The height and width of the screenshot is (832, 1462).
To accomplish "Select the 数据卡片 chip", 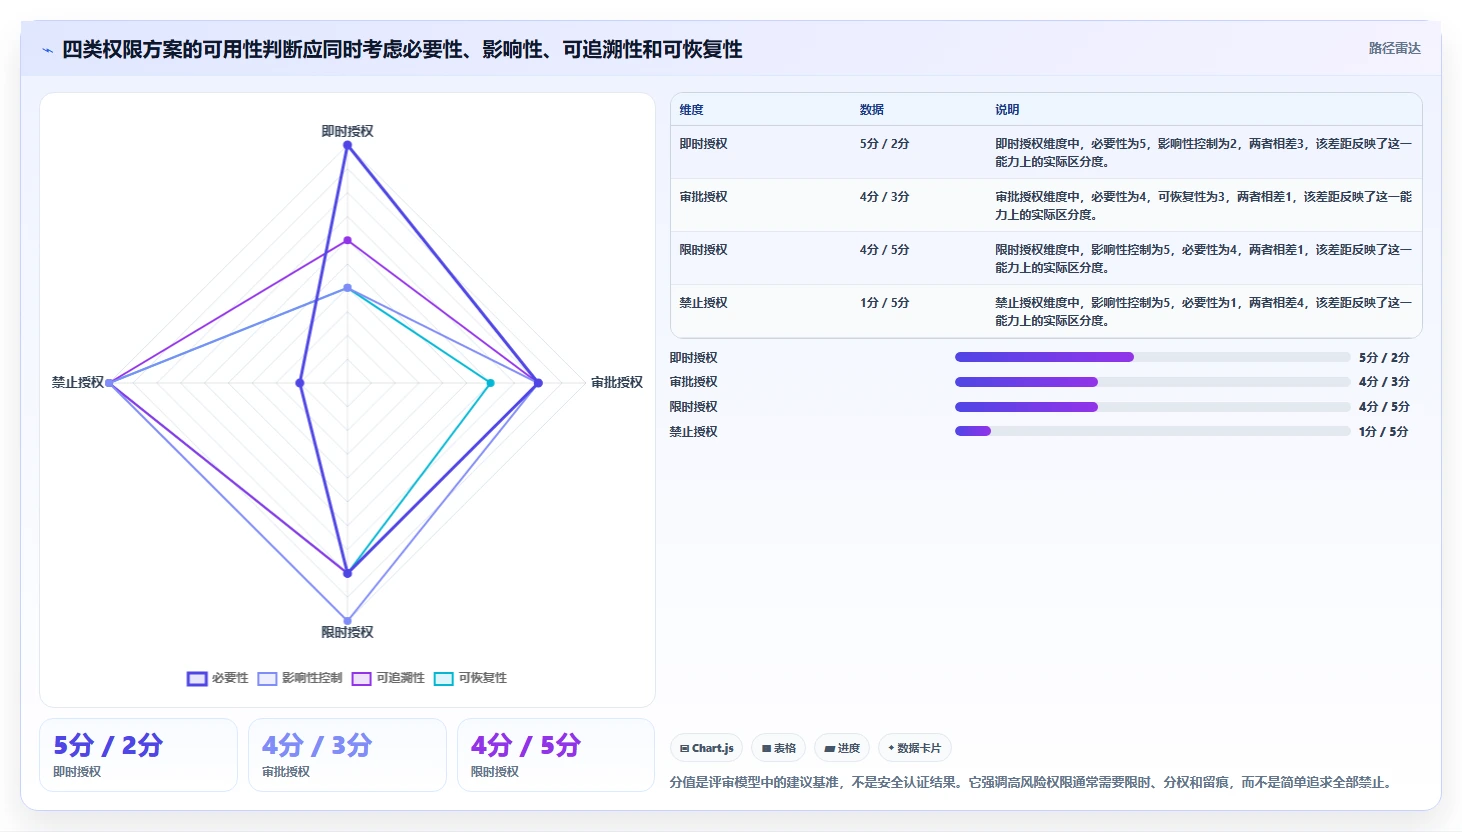I will pos(914,748).
